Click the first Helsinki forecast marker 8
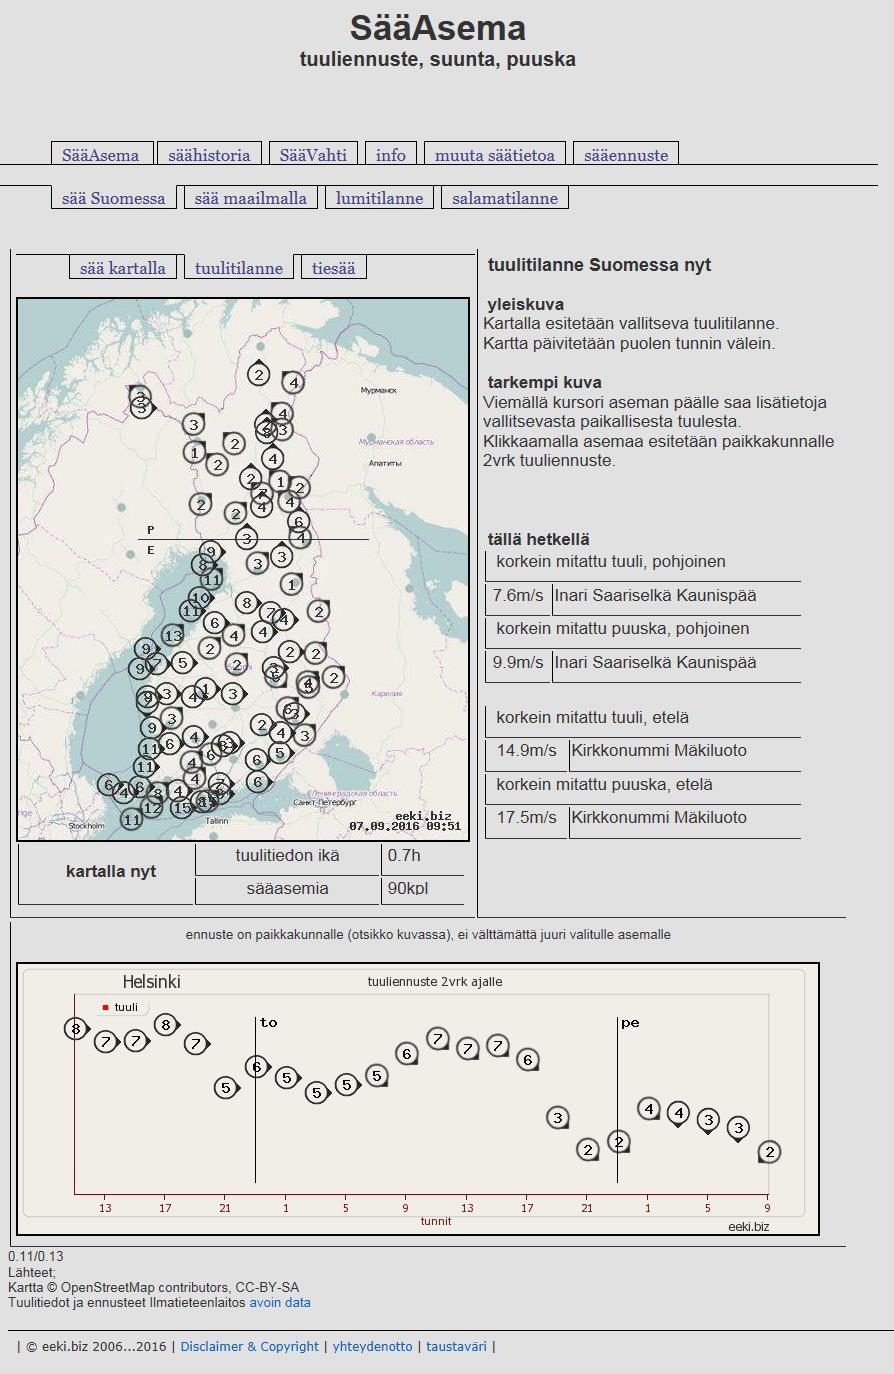Viewport: 894px width, 1374px height. [76, 1028]
